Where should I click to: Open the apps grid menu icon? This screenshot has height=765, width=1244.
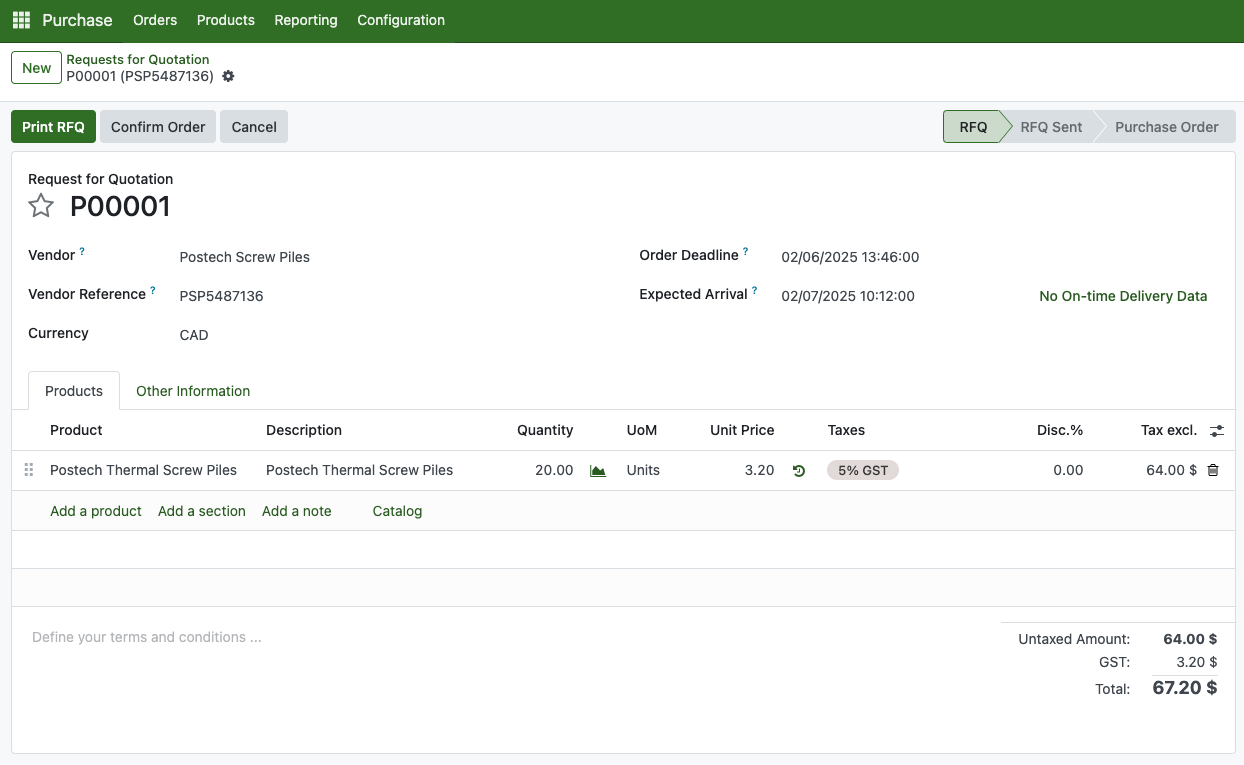[21, 20]
